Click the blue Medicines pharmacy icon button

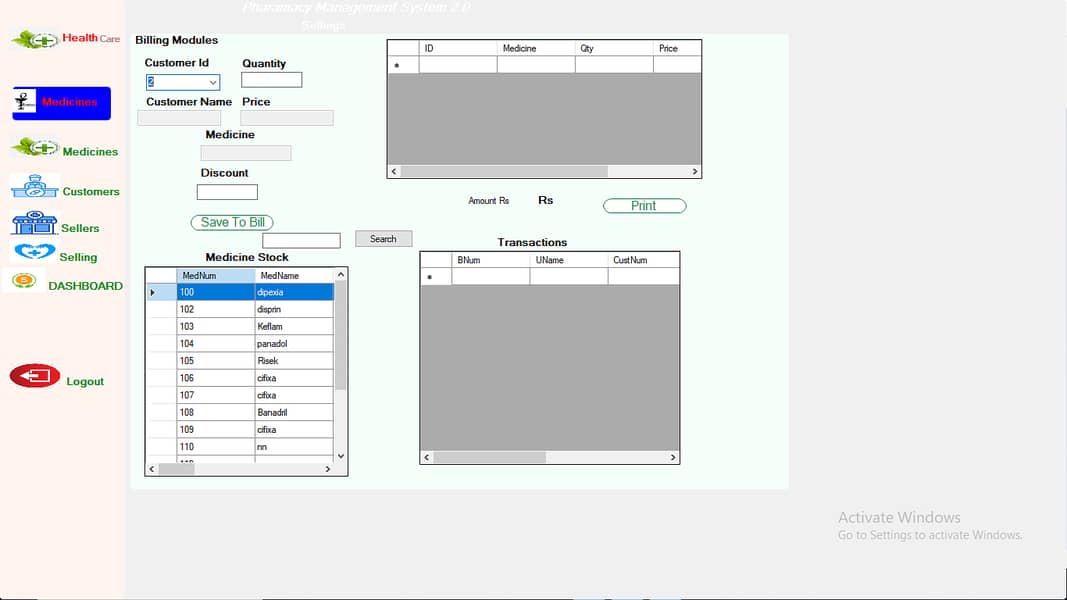(26, 102)
